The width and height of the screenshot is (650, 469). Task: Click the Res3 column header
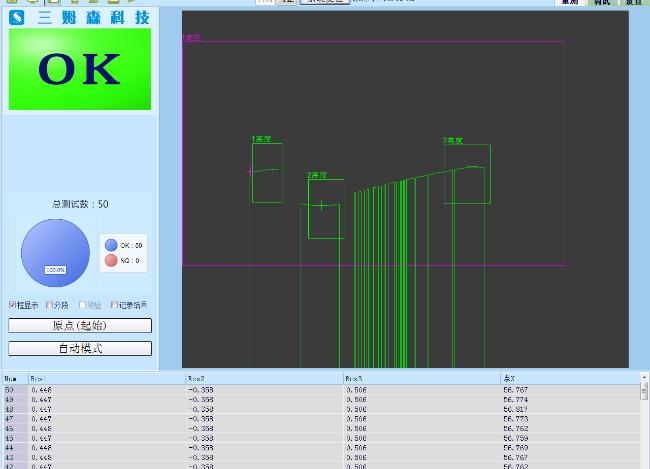[422, 379]
